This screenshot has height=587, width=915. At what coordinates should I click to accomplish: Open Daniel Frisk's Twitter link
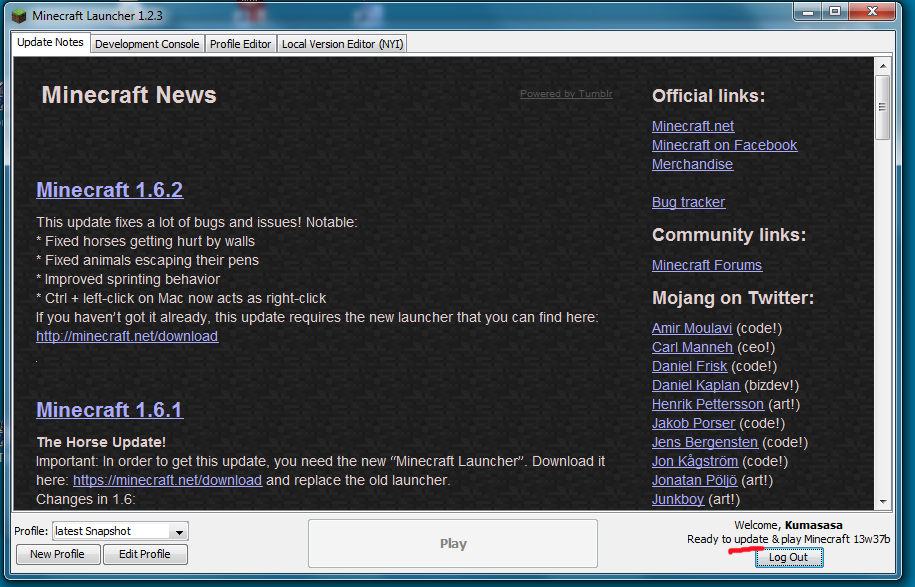click(689, 366)
